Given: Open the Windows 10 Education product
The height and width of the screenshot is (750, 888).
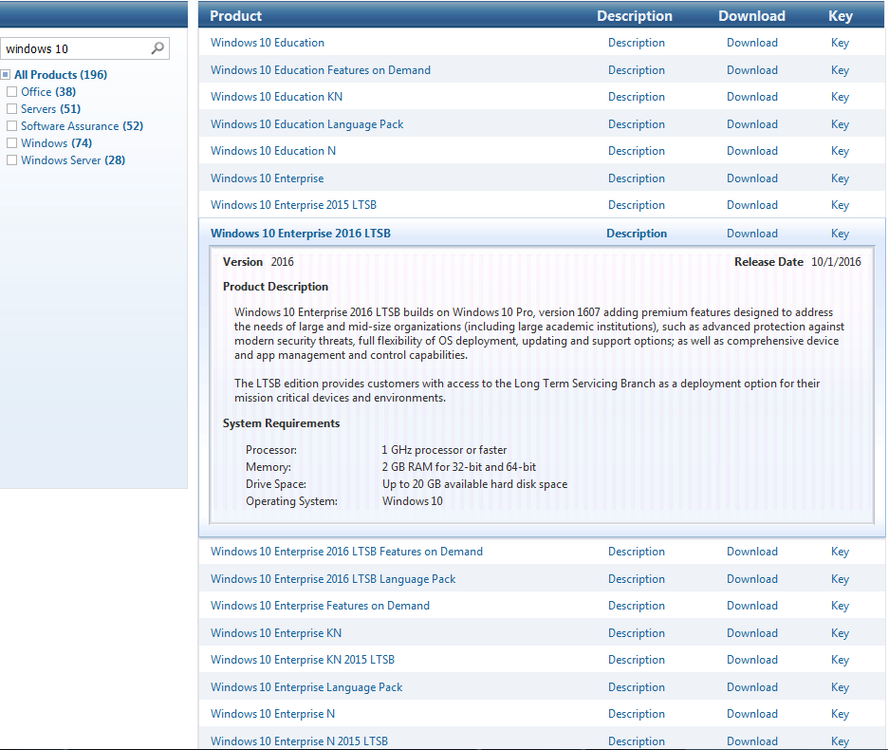Looking at the screenshot, I should click(267, 42).
